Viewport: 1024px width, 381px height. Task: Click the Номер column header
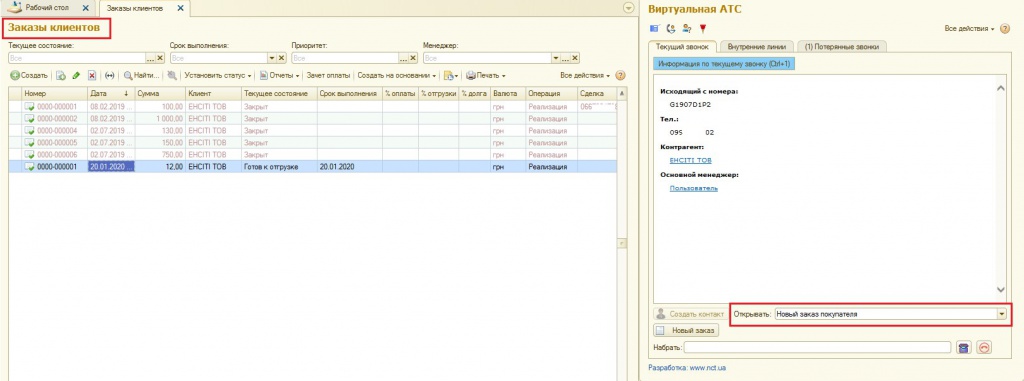[54, 93]
